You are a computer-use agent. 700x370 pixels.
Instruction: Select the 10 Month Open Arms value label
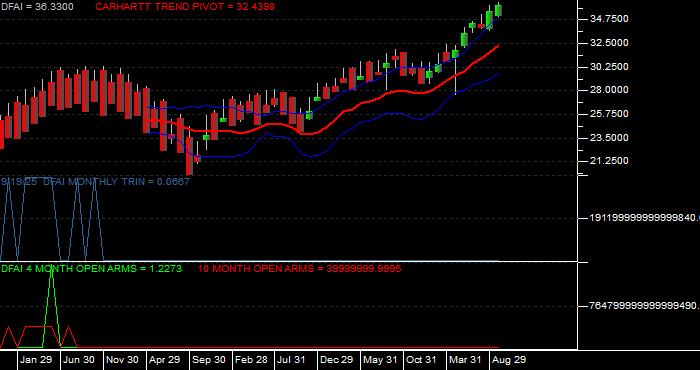click(299, 269)
